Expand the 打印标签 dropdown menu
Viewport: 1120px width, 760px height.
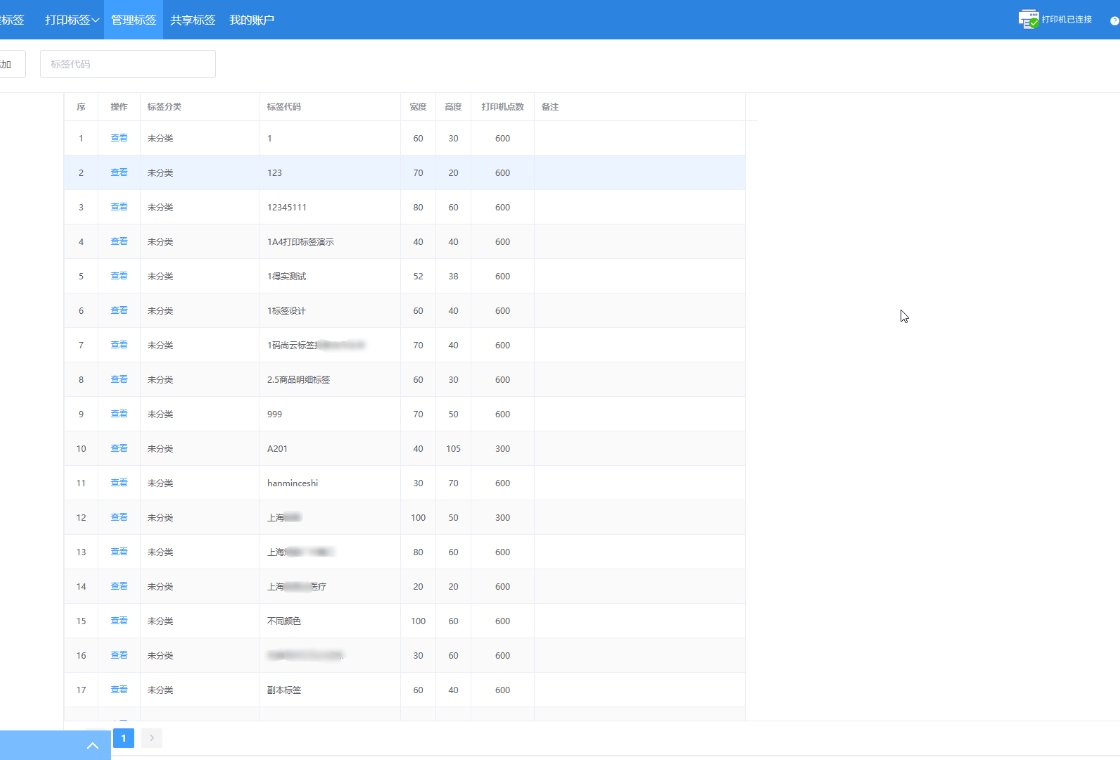(x=71, y=20)
